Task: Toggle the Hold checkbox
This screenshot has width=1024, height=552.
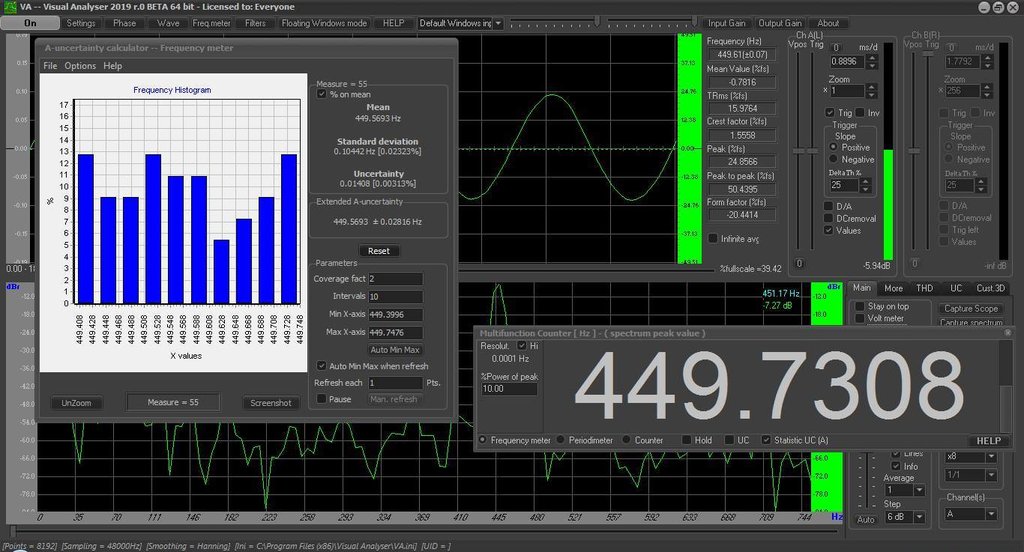Action: point(686,440)
